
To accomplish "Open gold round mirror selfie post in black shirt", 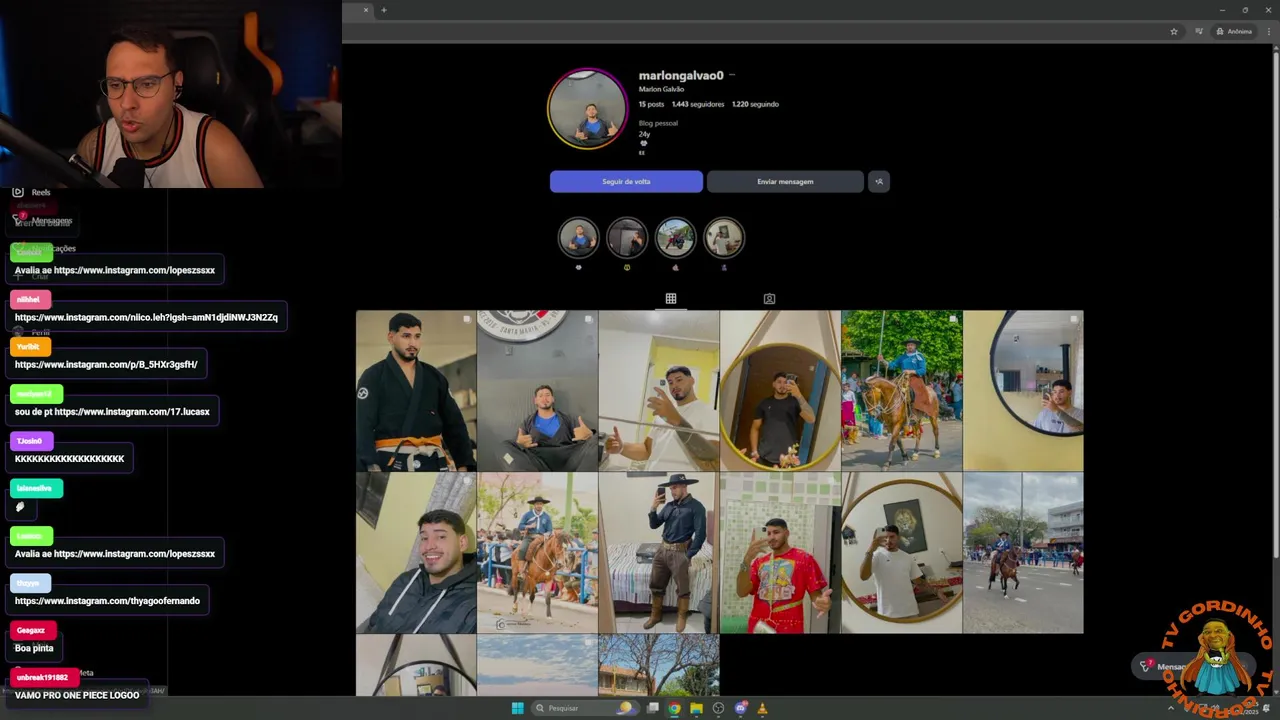I will coord(780,390).
